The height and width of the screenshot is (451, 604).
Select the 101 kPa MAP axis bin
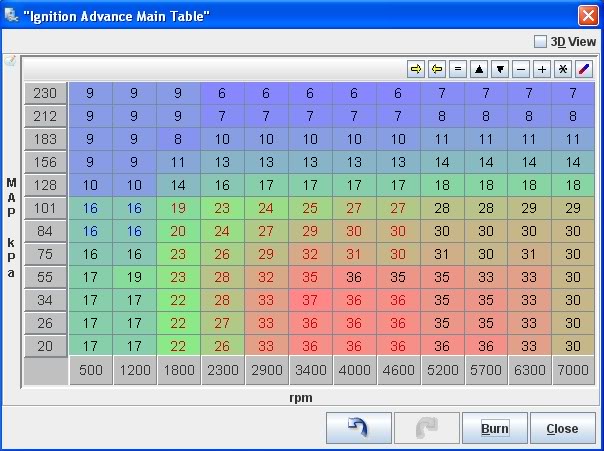tap(45, 208)
